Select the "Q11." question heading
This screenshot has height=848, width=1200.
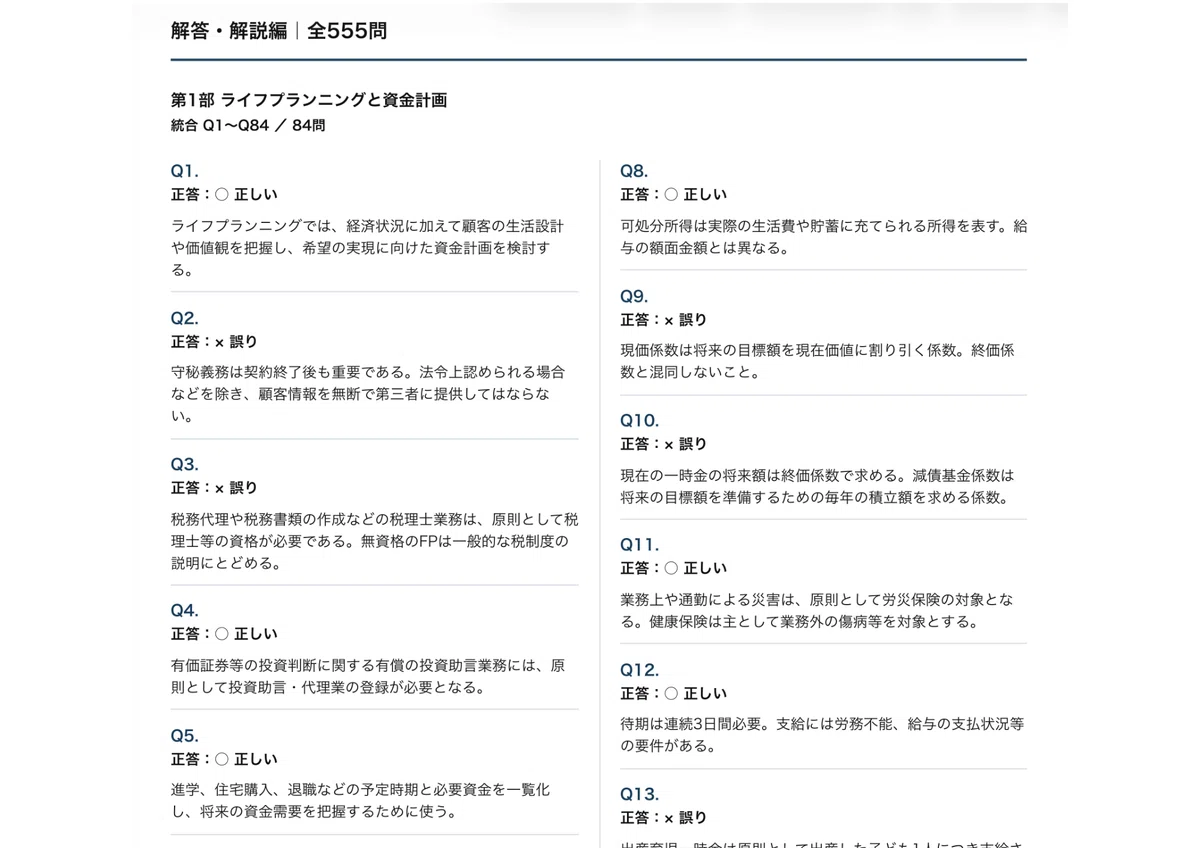pyautogui.click(x=640, y=545)
